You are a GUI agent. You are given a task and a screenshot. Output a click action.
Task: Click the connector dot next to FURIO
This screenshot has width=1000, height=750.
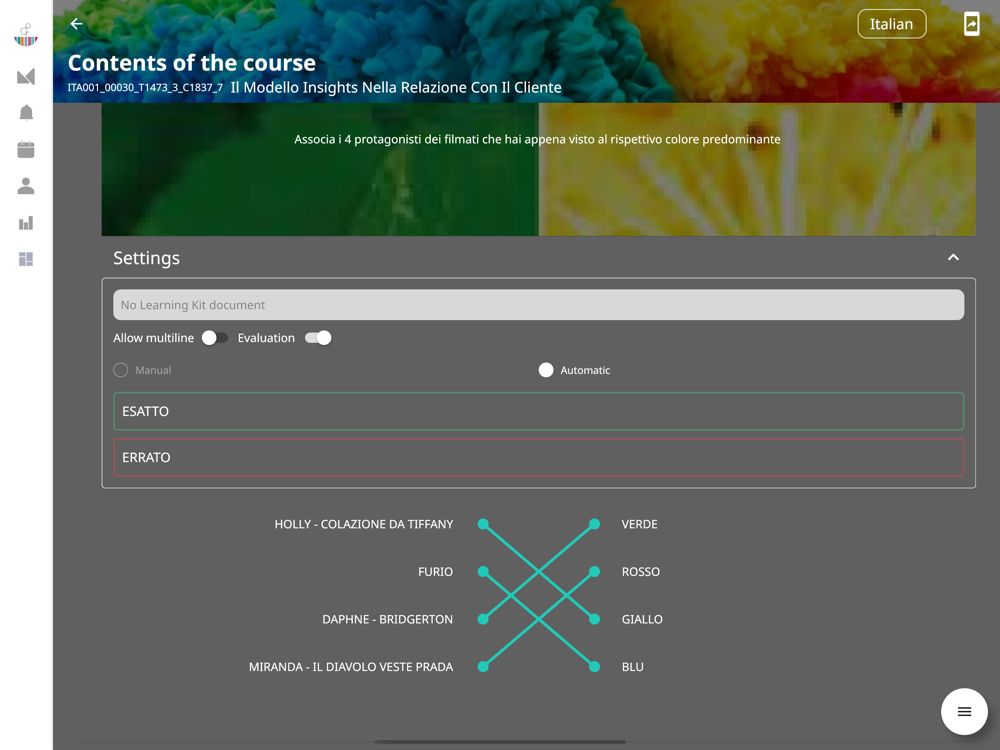(483, 571)
